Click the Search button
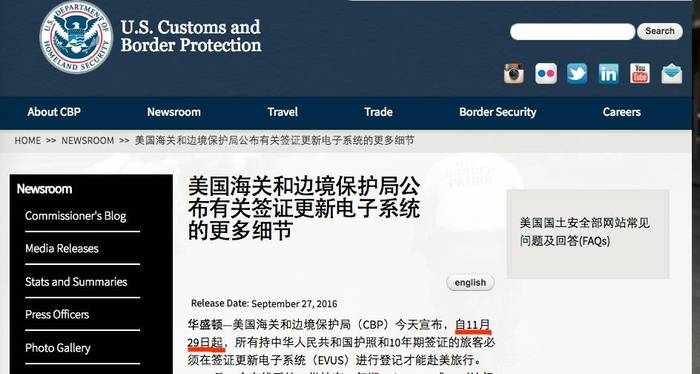Screen dimensions: 700x374 (x=659, y=31)
